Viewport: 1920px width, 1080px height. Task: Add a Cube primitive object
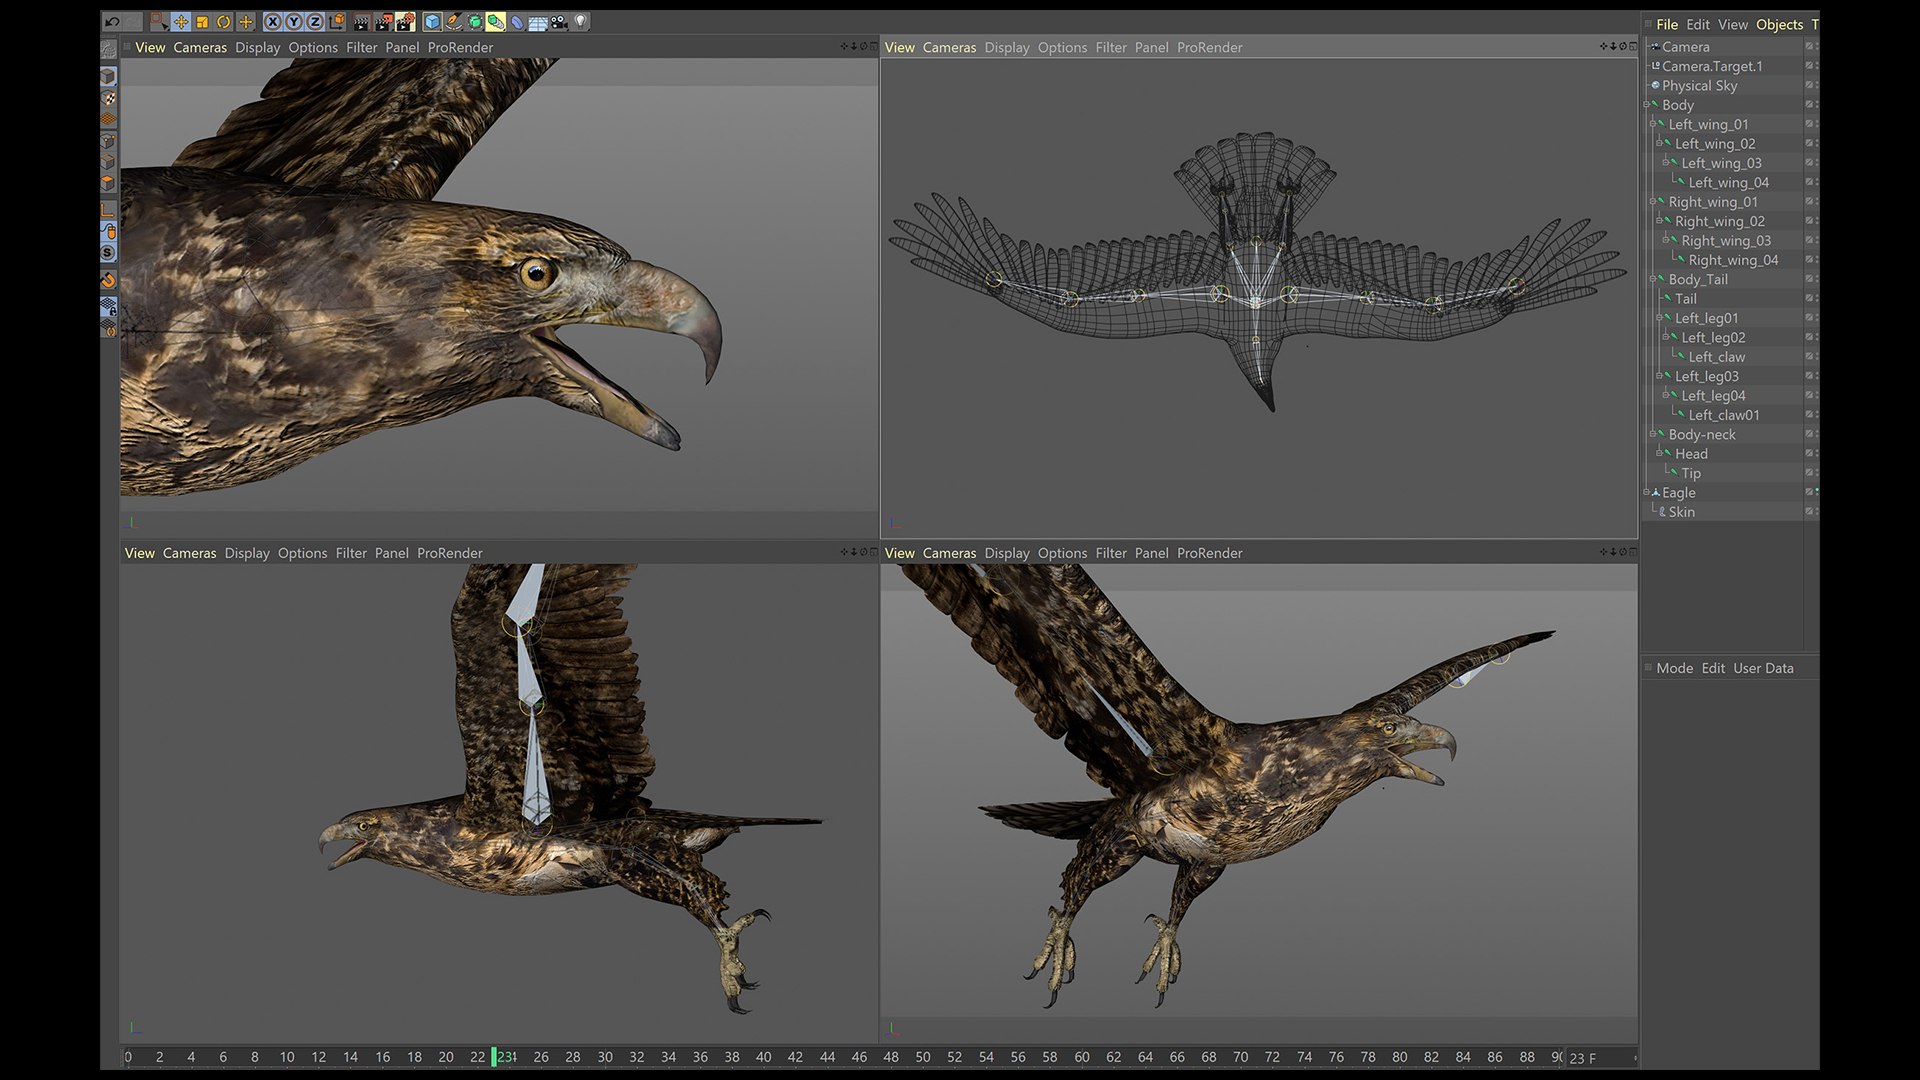pos(433,21)
